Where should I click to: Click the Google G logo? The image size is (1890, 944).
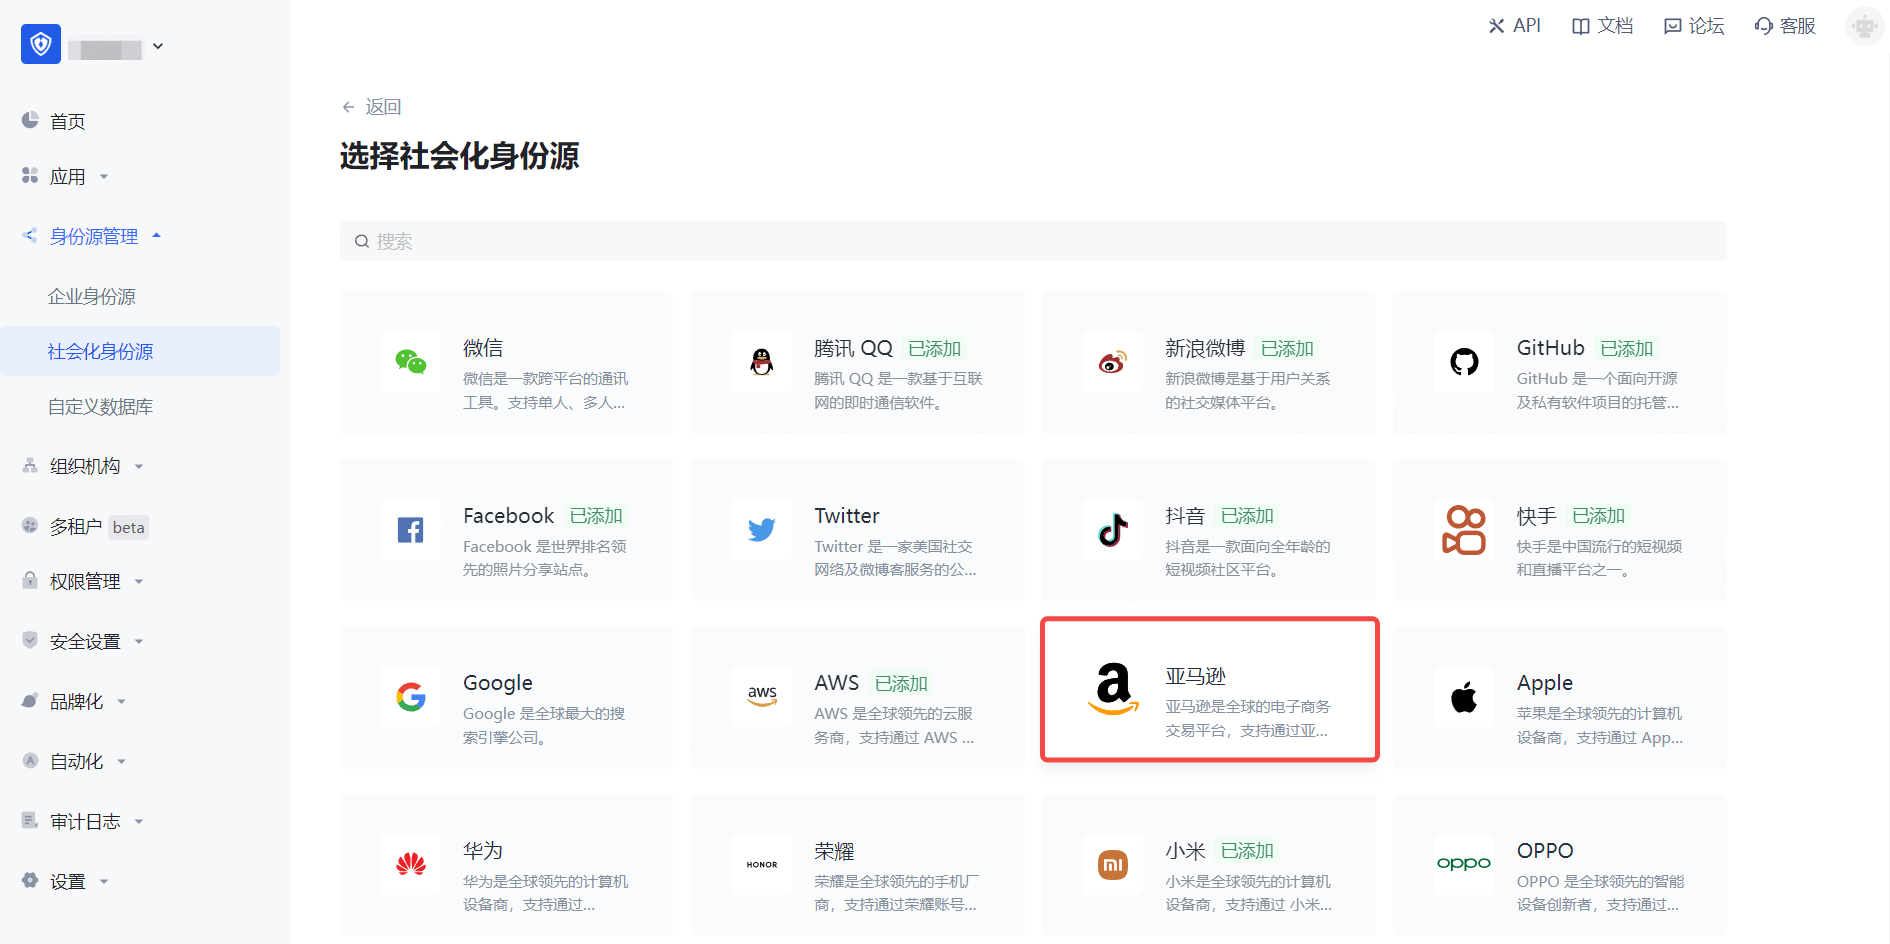click(410, 697)
